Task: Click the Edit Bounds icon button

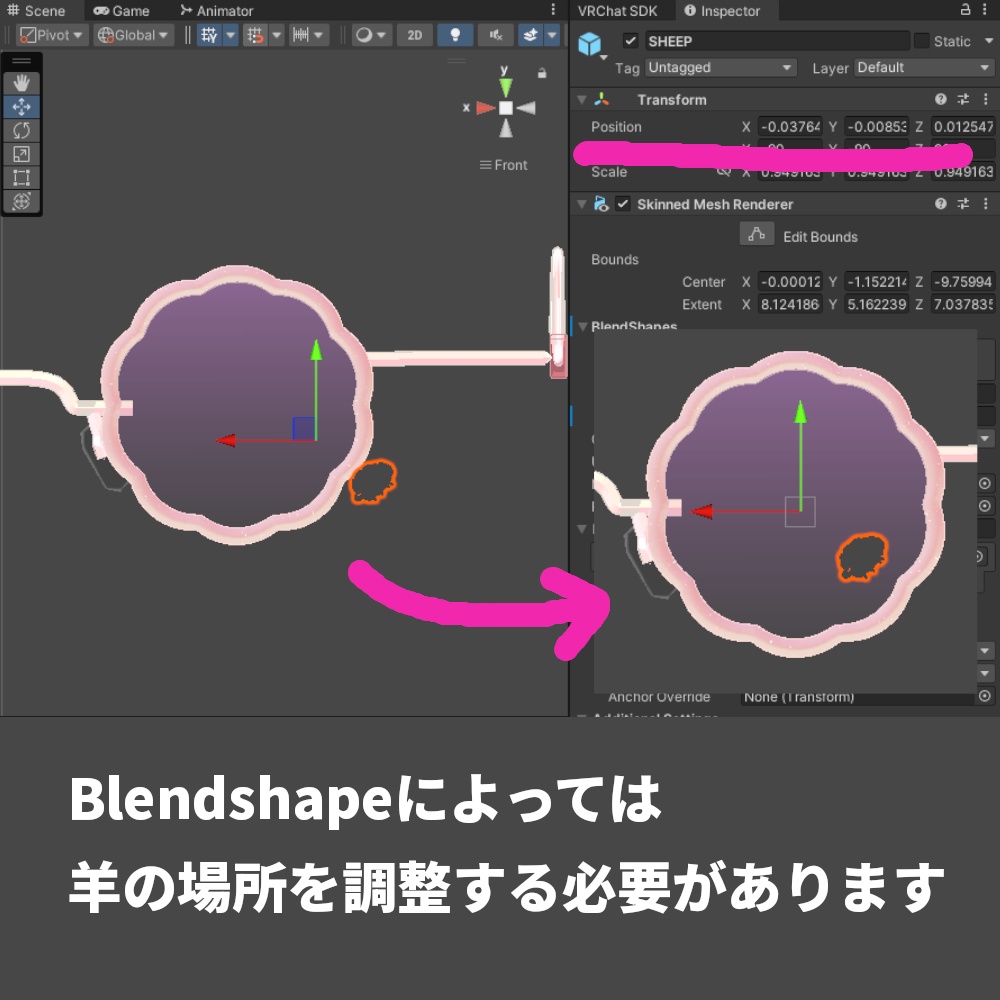Action: click(x=757, y=234)
